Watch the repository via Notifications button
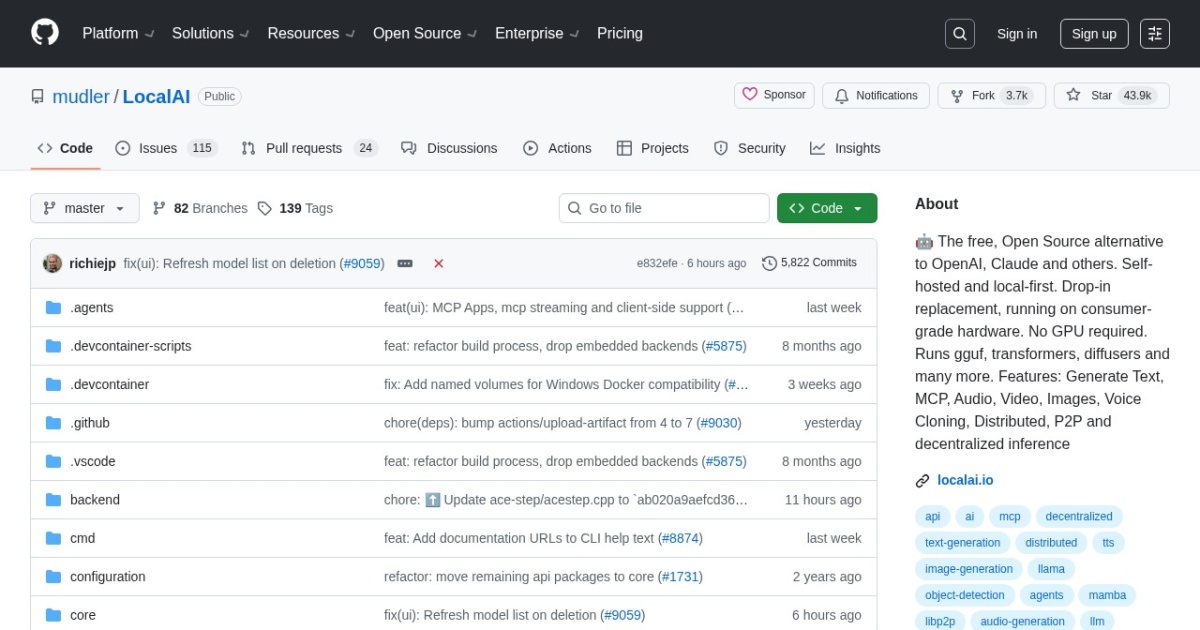Image resolution: width=1200 pixels, height=630 pixels. [x=876, y=95]
